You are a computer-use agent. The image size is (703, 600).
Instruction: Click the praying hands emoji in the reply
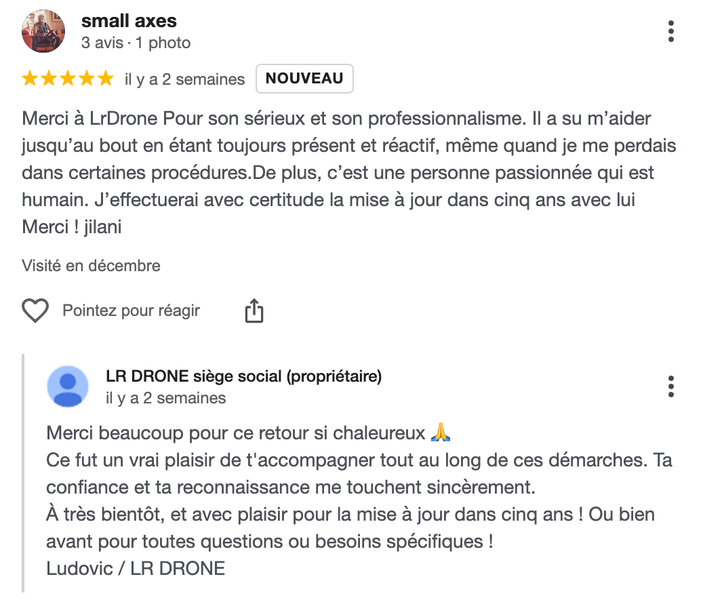[x=441, y=434]
